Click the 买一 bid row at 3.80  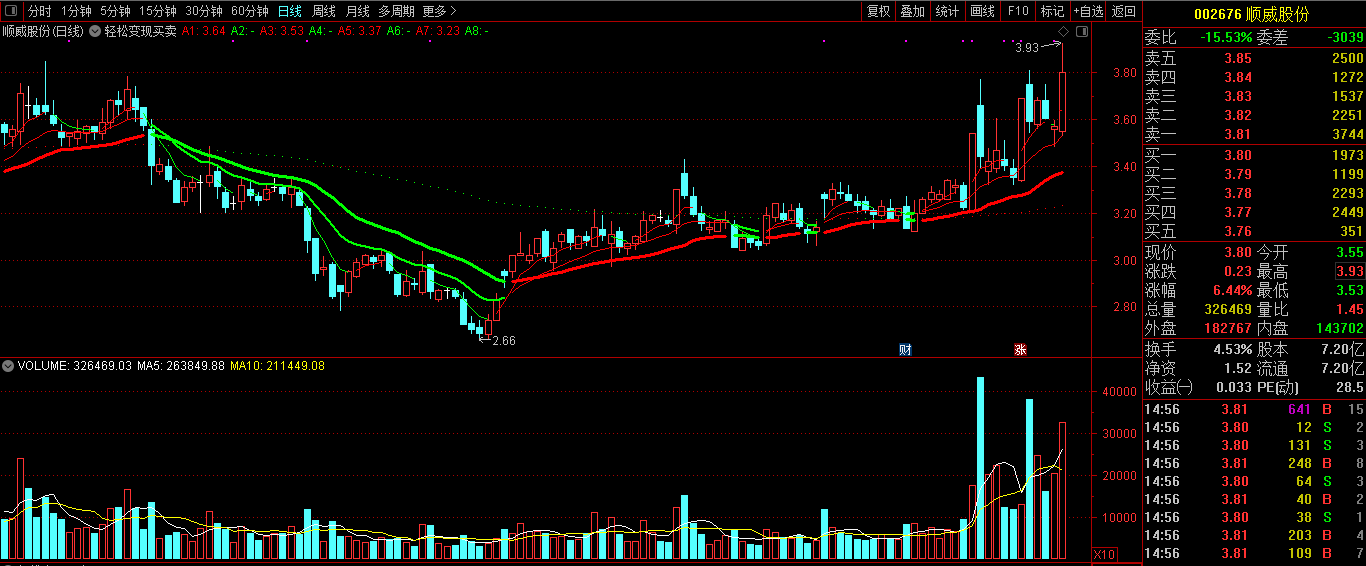[x=1254, y=155]
